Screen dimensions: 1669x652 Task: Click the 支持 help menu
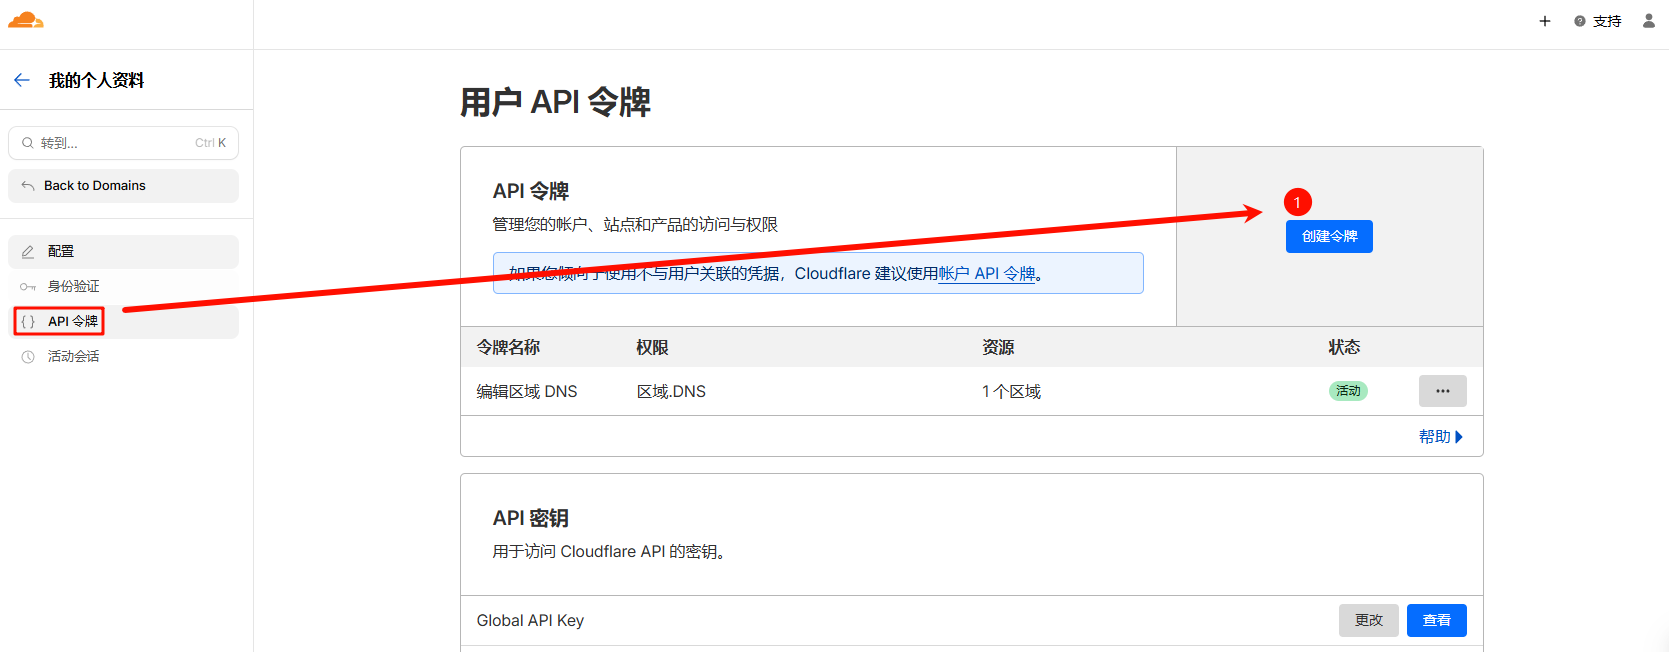[x=1598, y=21]
